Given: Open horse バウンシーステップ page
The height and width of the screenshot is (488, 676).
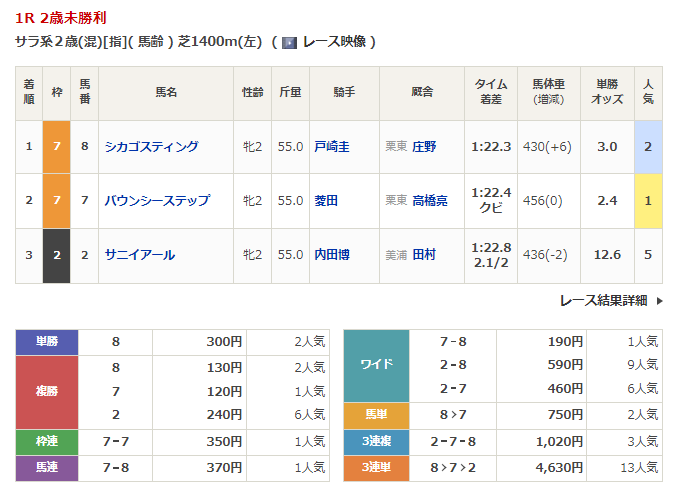Looking at the screenshot, I should point(158,200).
